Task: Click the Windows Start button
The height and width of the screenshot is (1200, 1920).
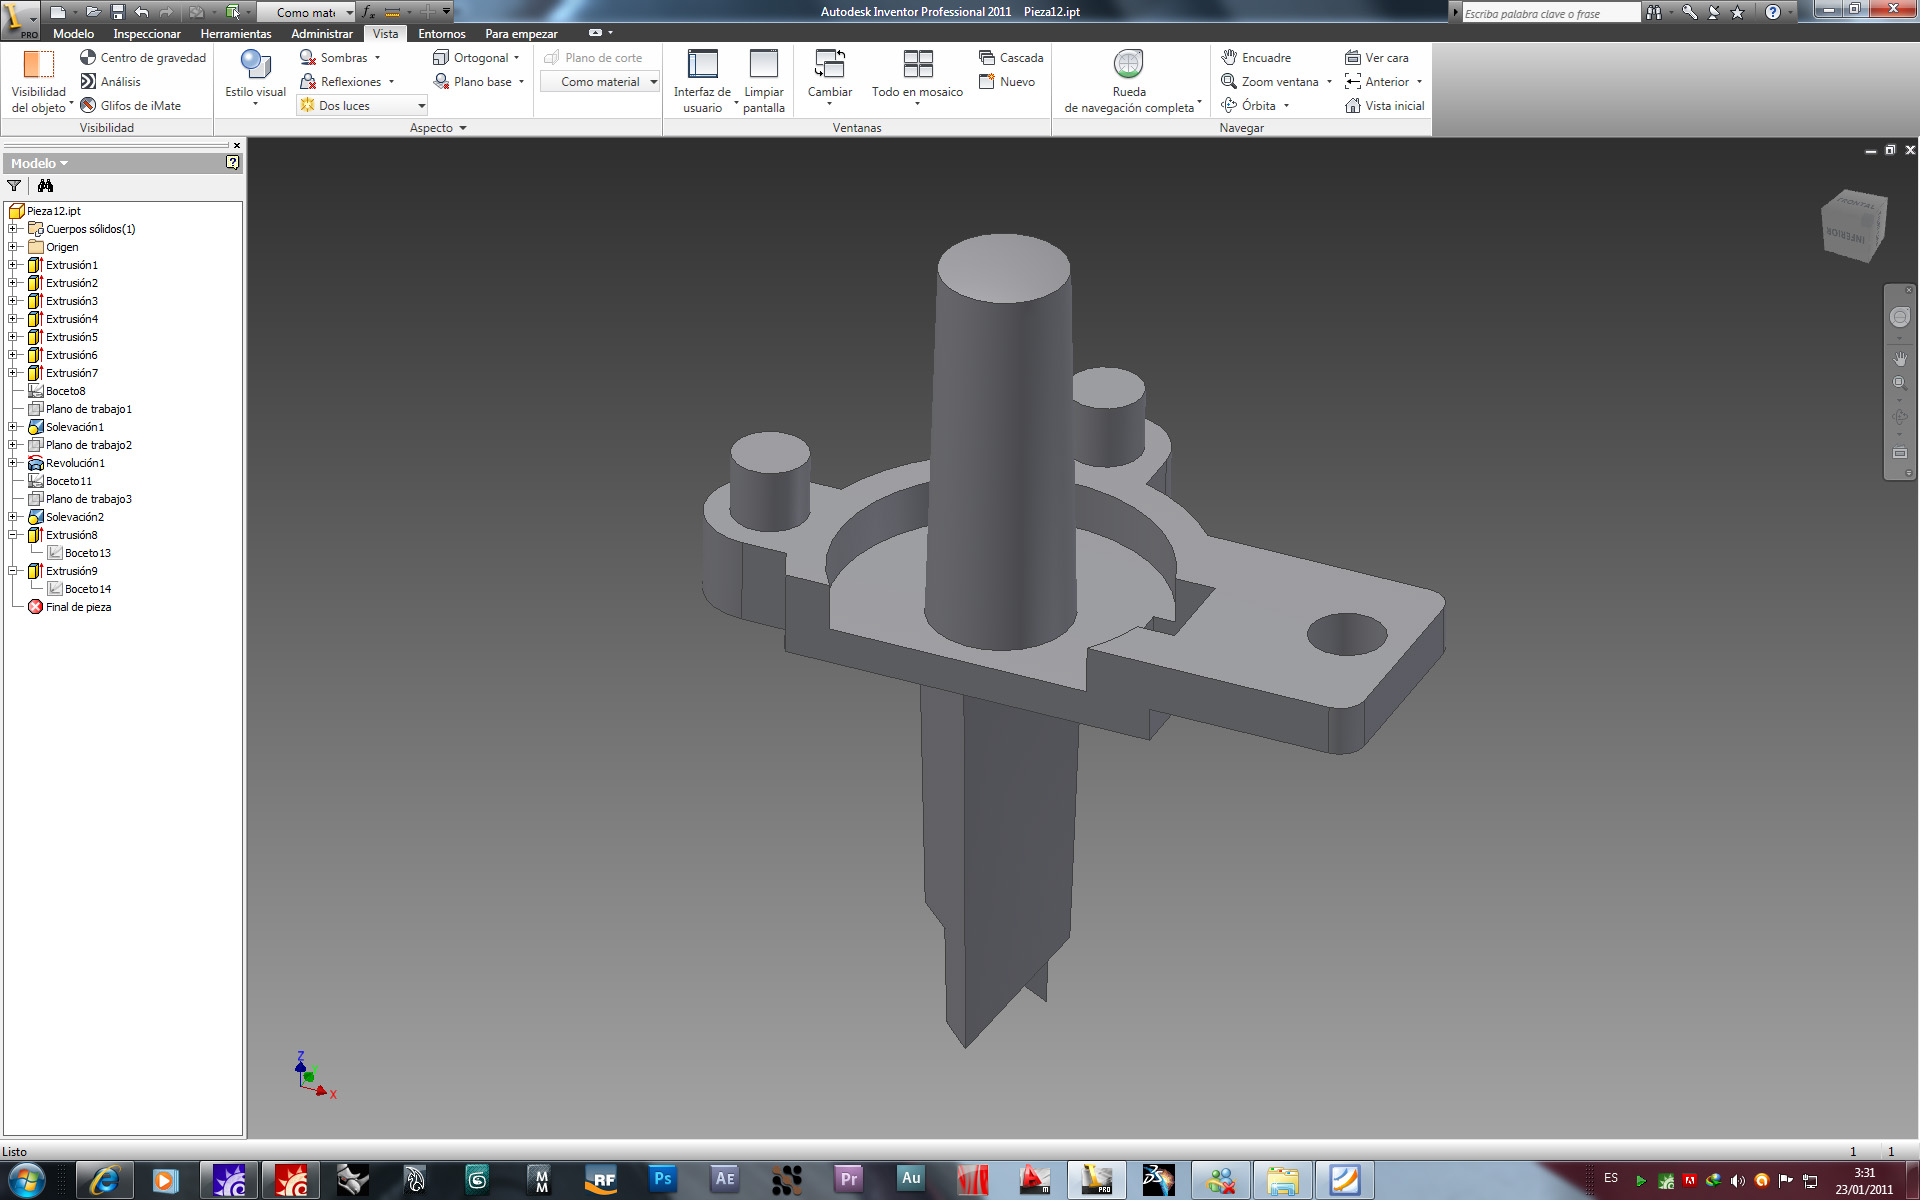Action: click(26, 1180)
